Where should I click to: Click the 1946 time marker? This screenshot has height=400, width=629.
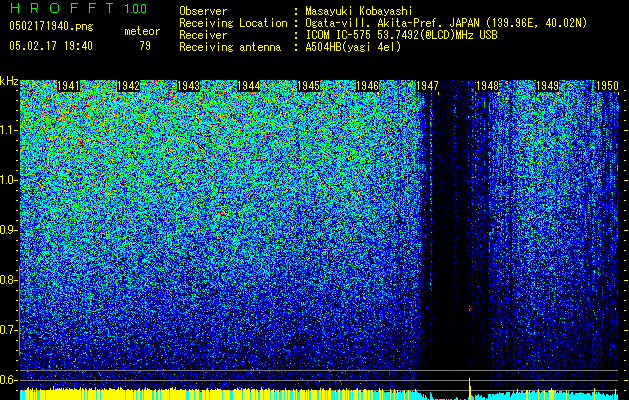click(368, 86)
